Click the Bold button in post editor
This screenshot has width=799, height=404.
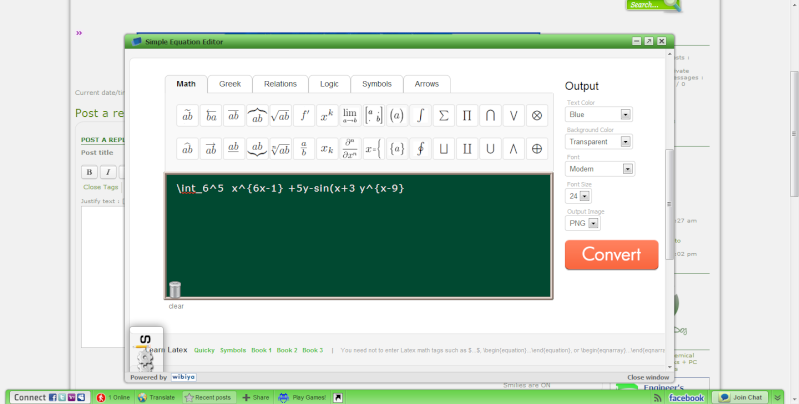(x=89, y=172)
